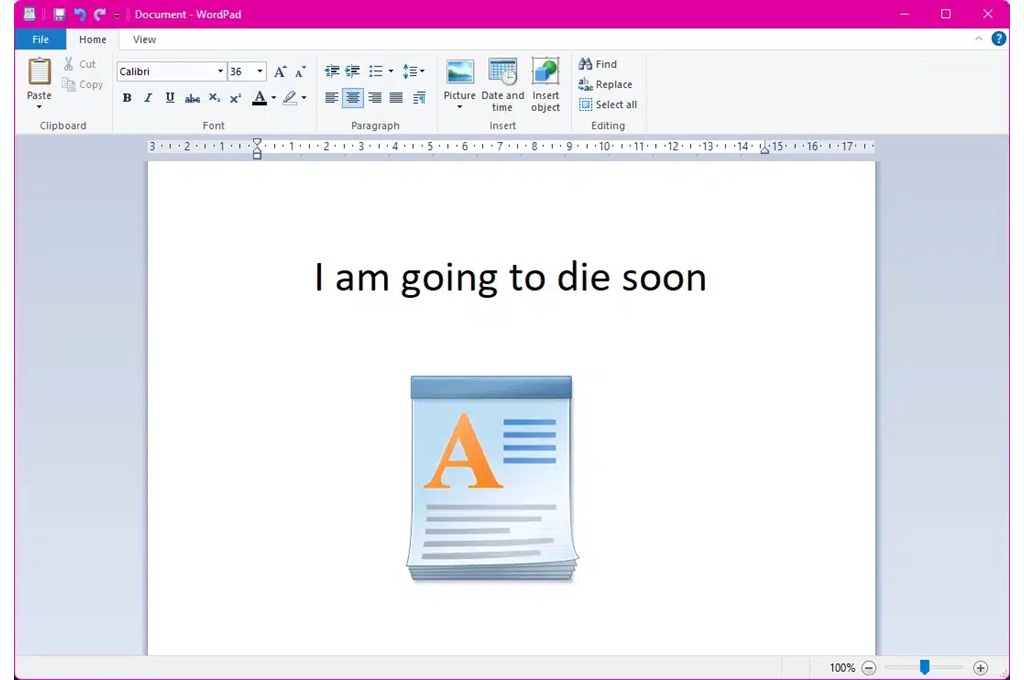Toggle Strikethrough formatting
Screen dimensions: 1024x680
(192, 99)
